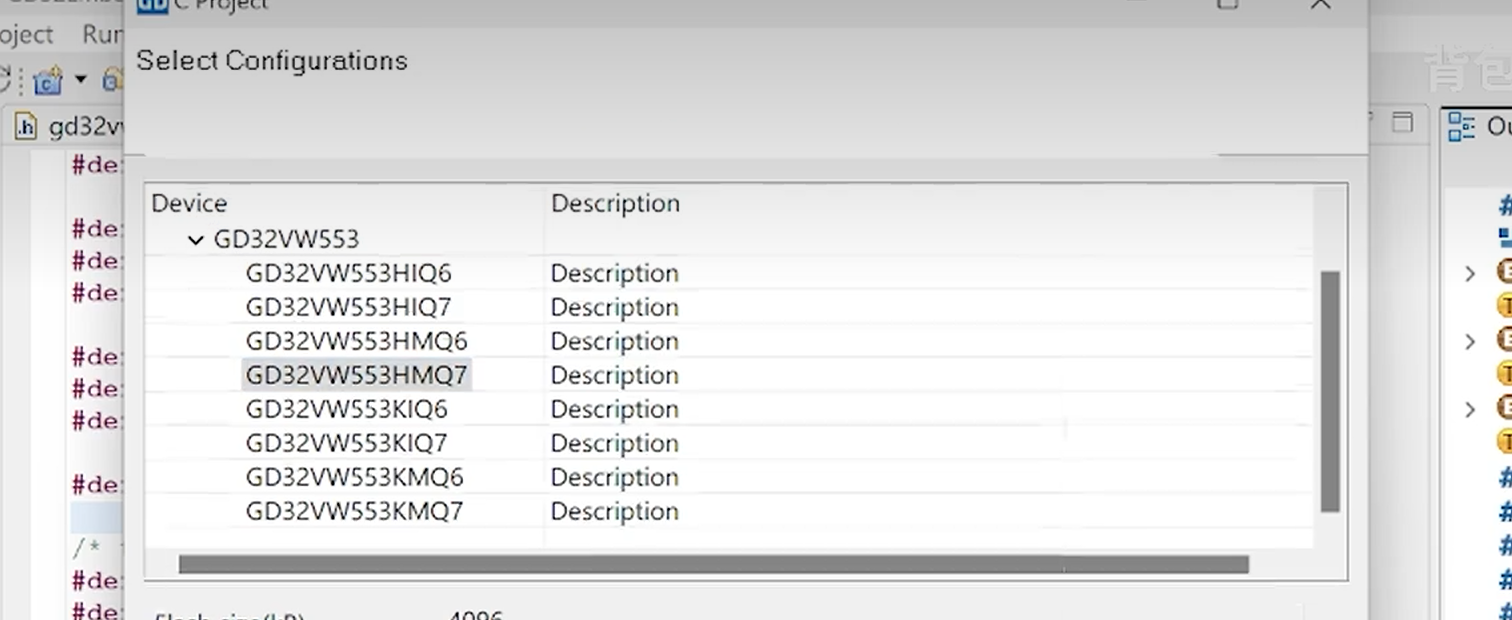Click the new C project toolbar icon
Image resolution: width=1512 pixels, height=620 pixels.
point(47,81)
